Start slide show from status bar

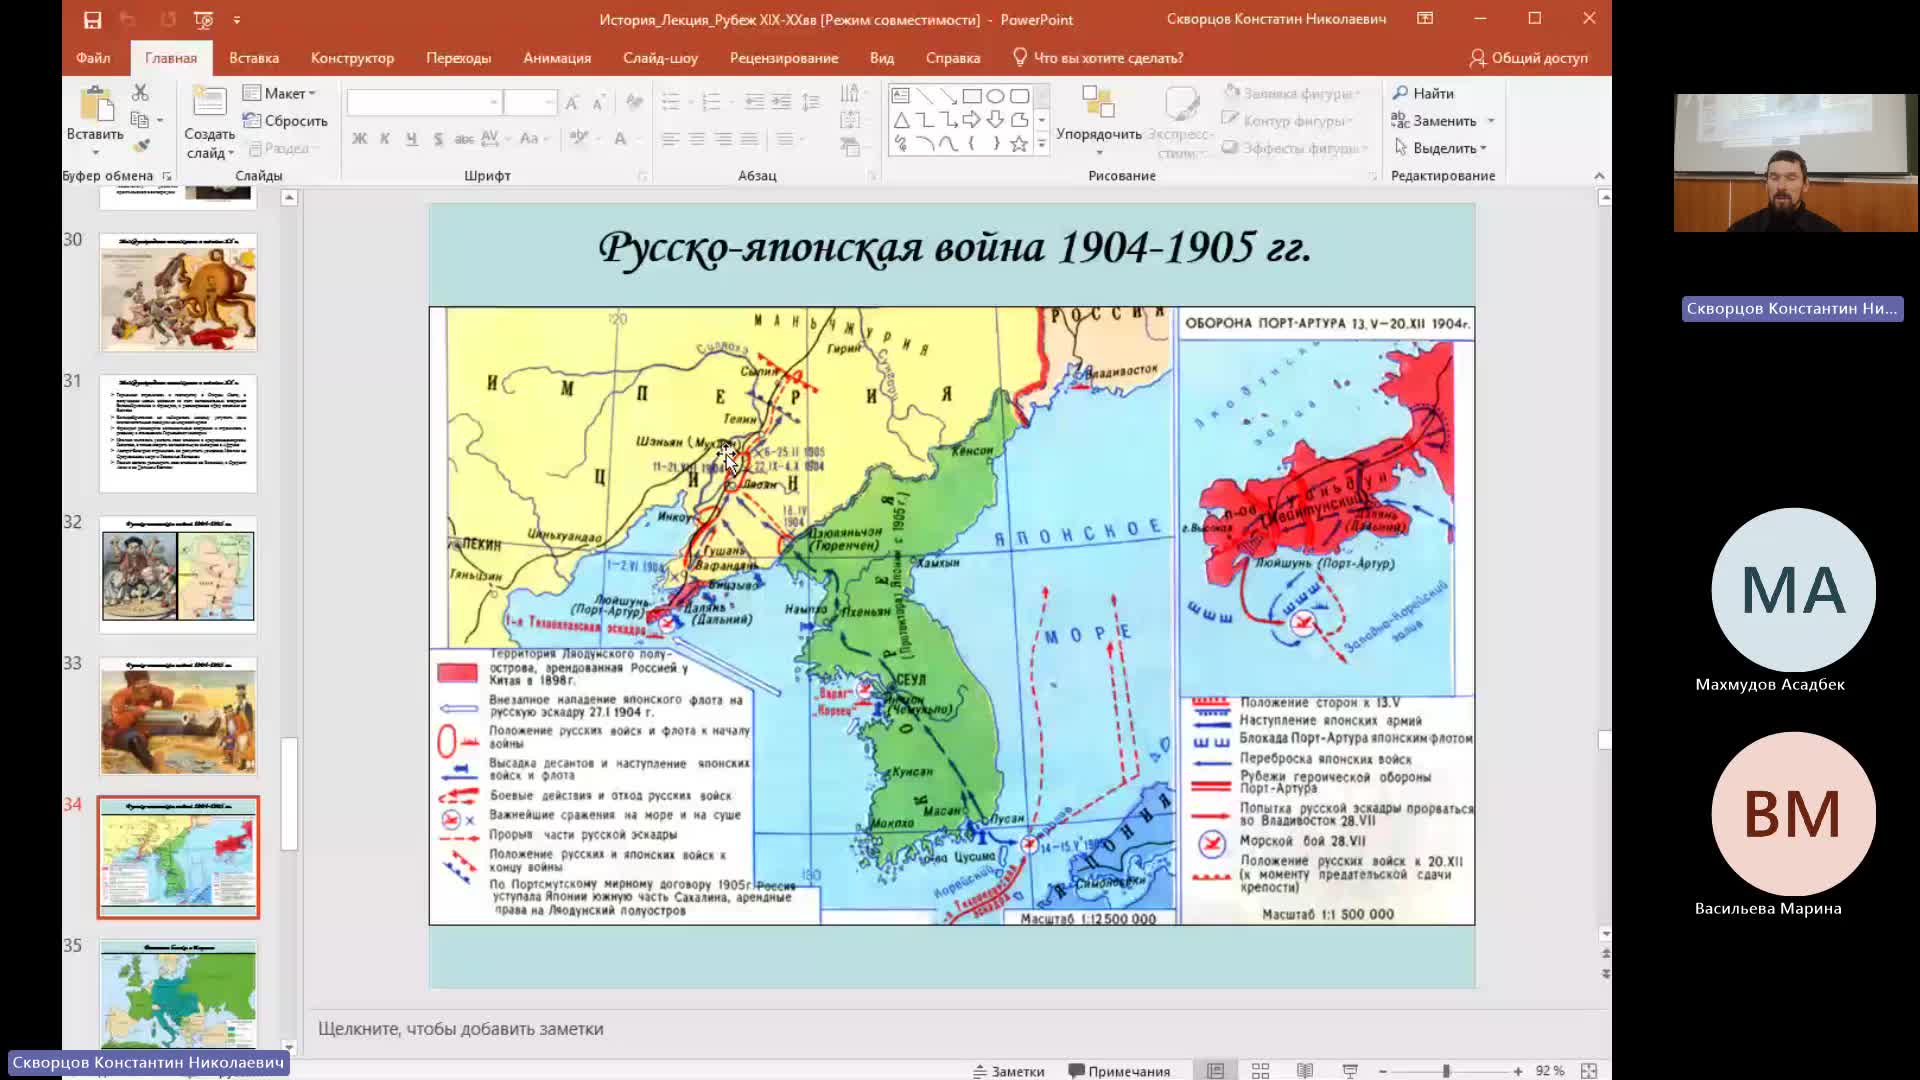pos(1350,1071)
